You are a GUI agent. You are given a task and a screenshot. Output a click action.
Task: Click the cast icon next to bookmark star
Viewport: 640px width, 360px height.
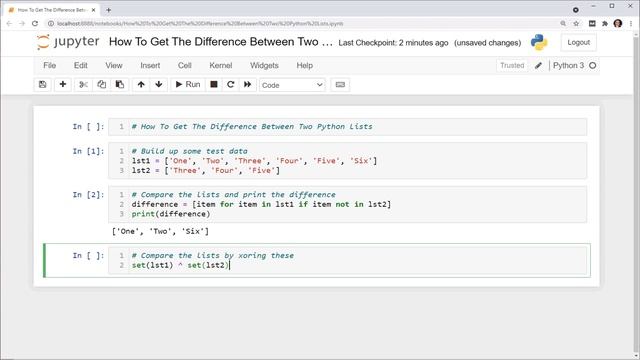[x=592, y=24]
